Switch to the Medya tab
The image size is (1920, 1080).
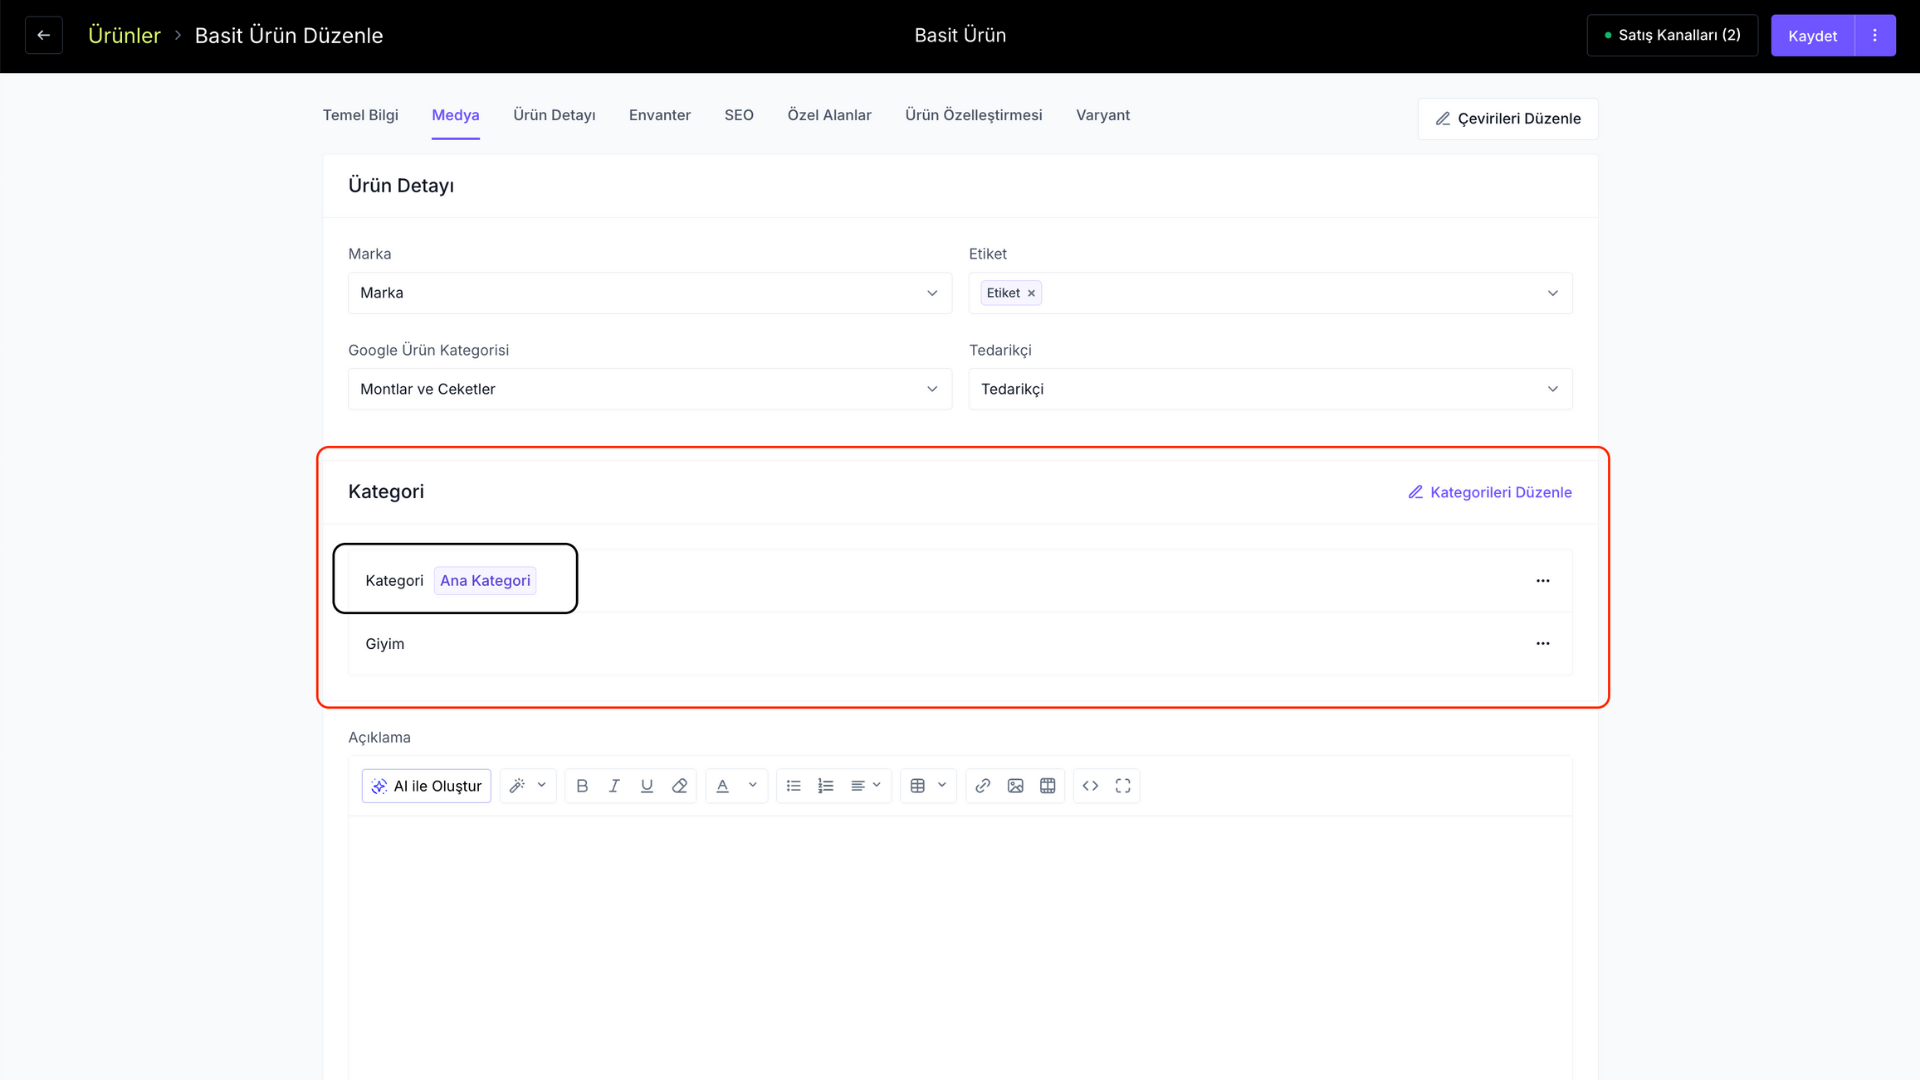[x=456, y=115]
